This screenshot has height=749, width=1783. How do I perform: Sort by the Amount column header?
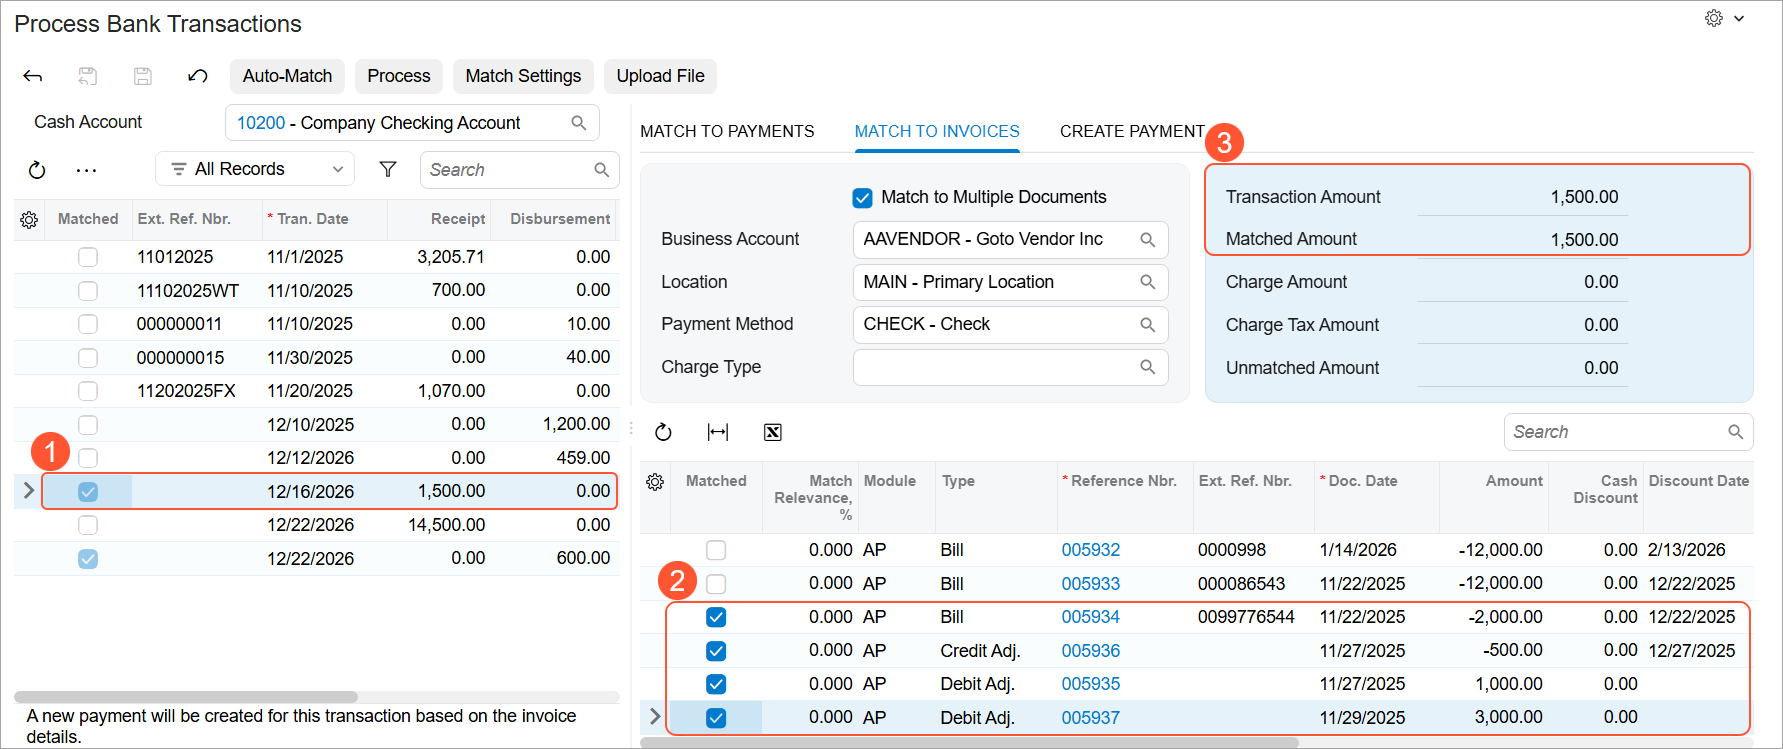click(x=1514, y=481)
